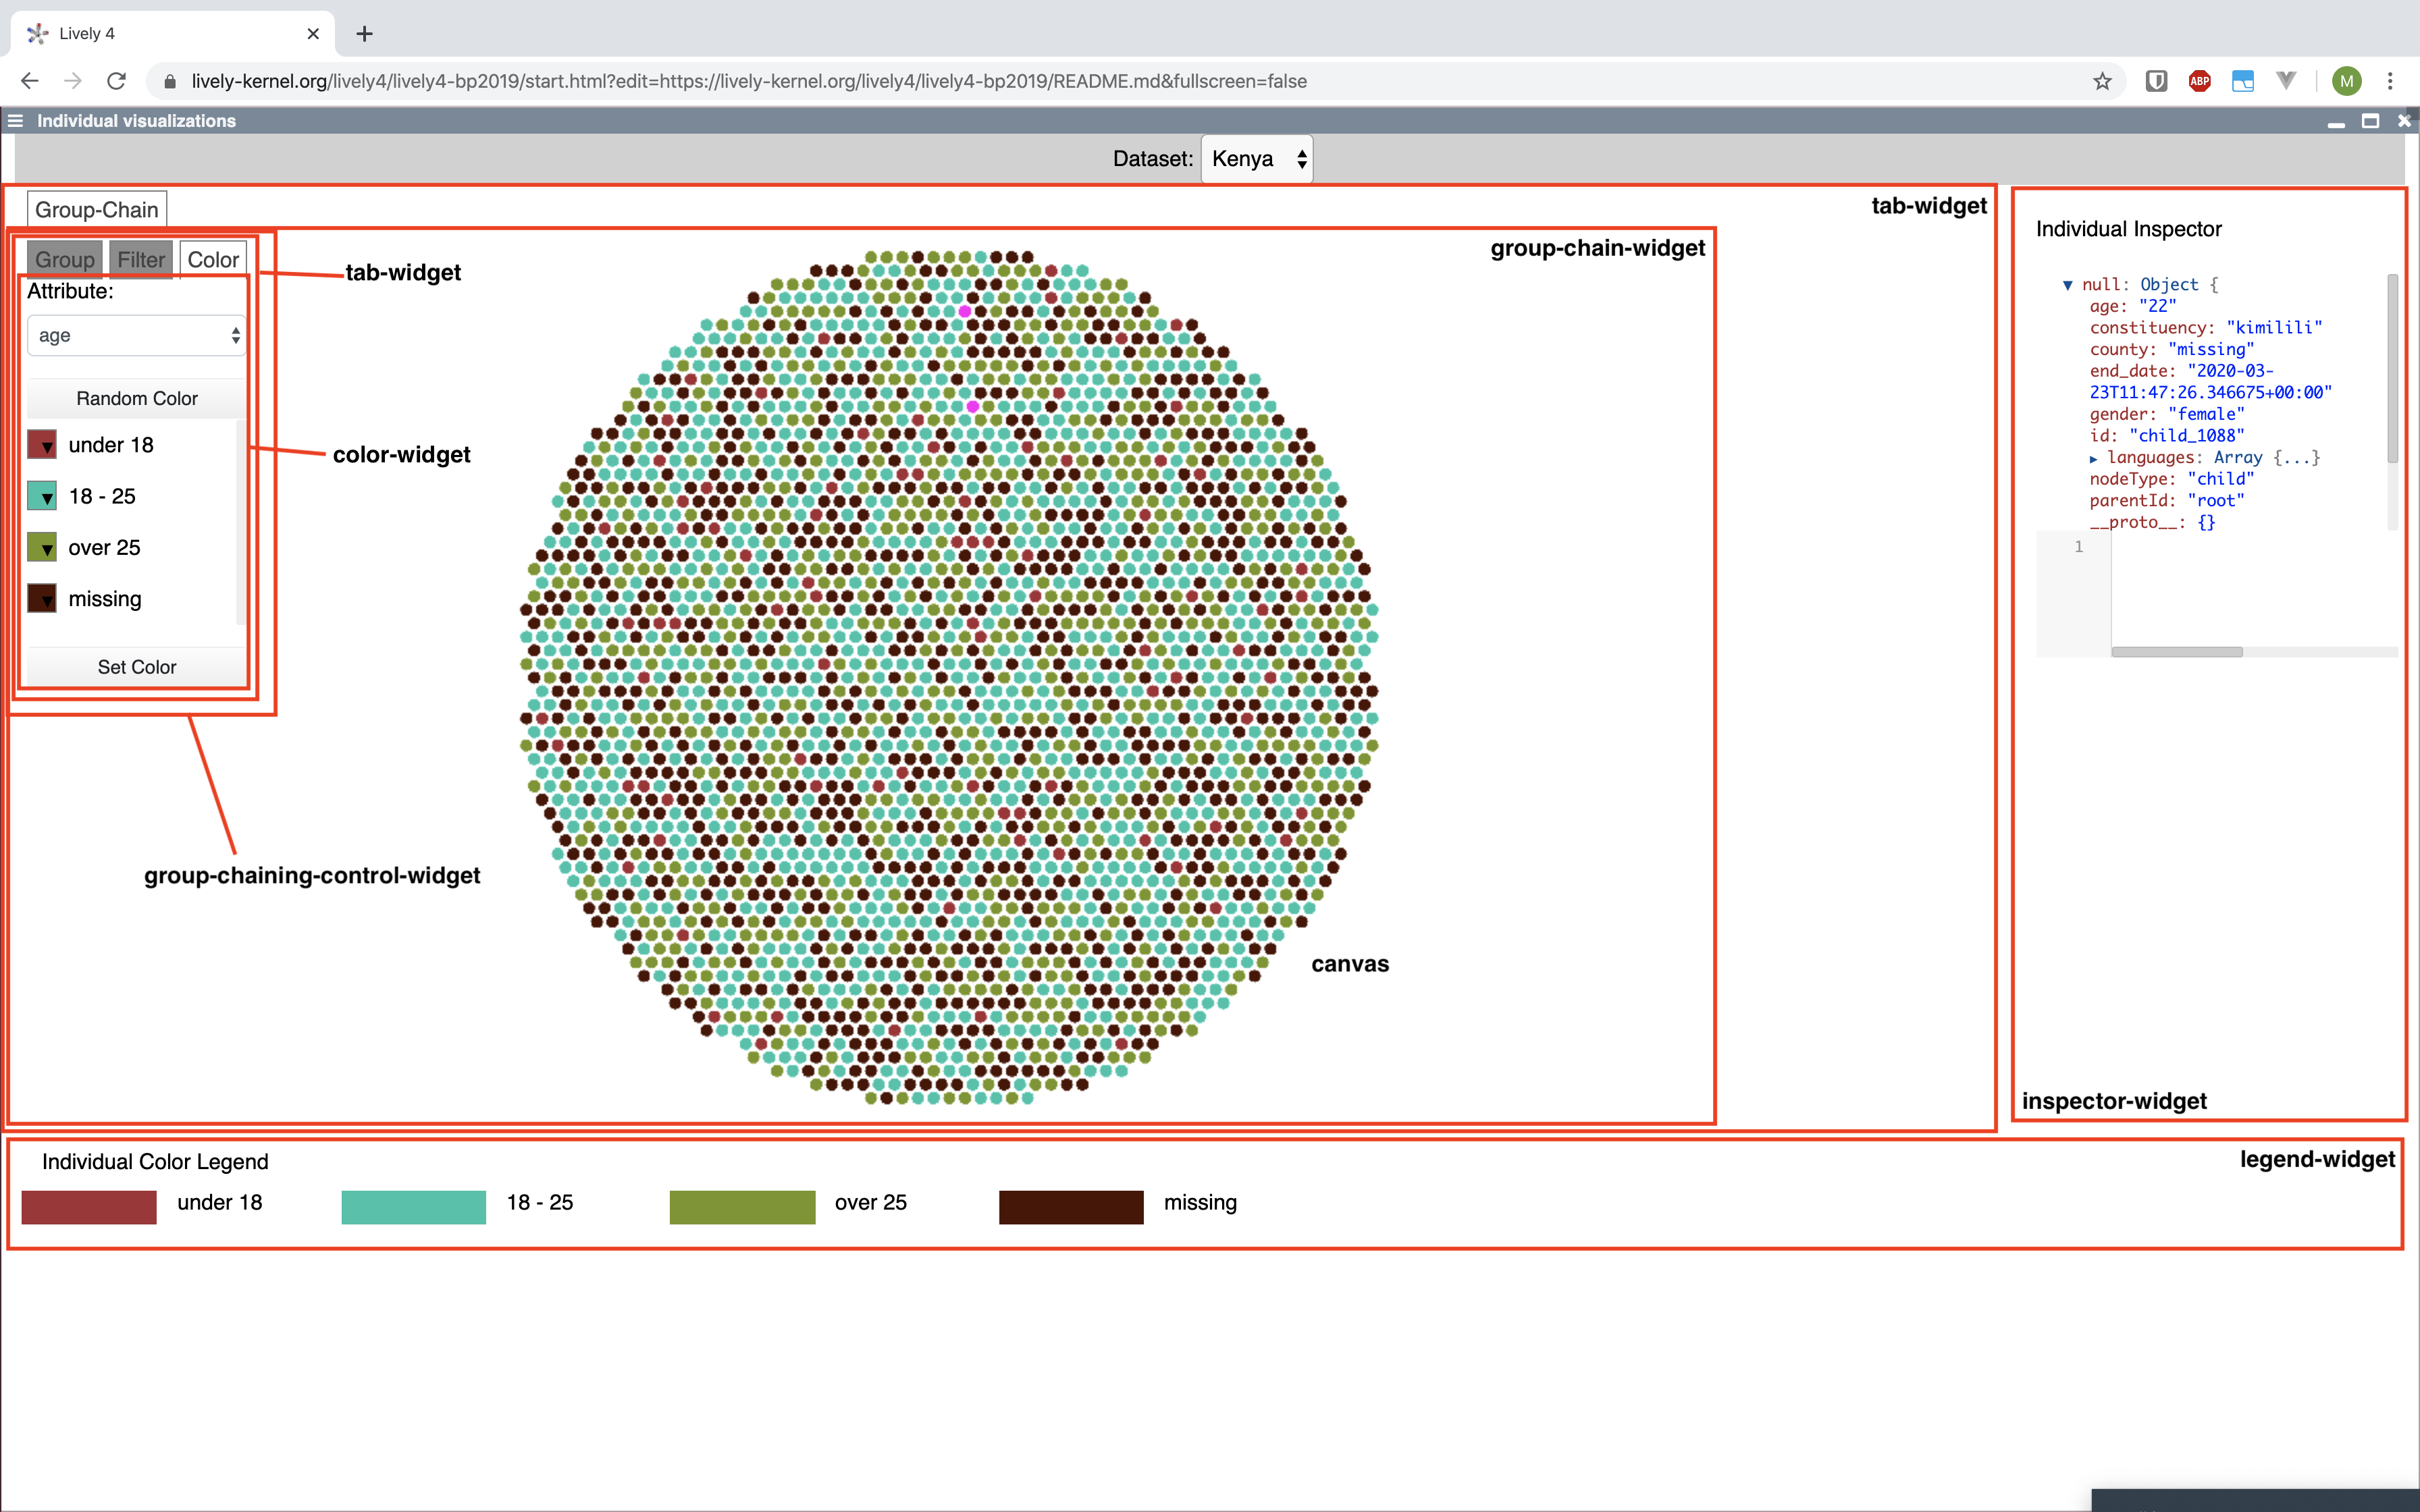Open the age attribute dropdown

(x=136, y=336)
